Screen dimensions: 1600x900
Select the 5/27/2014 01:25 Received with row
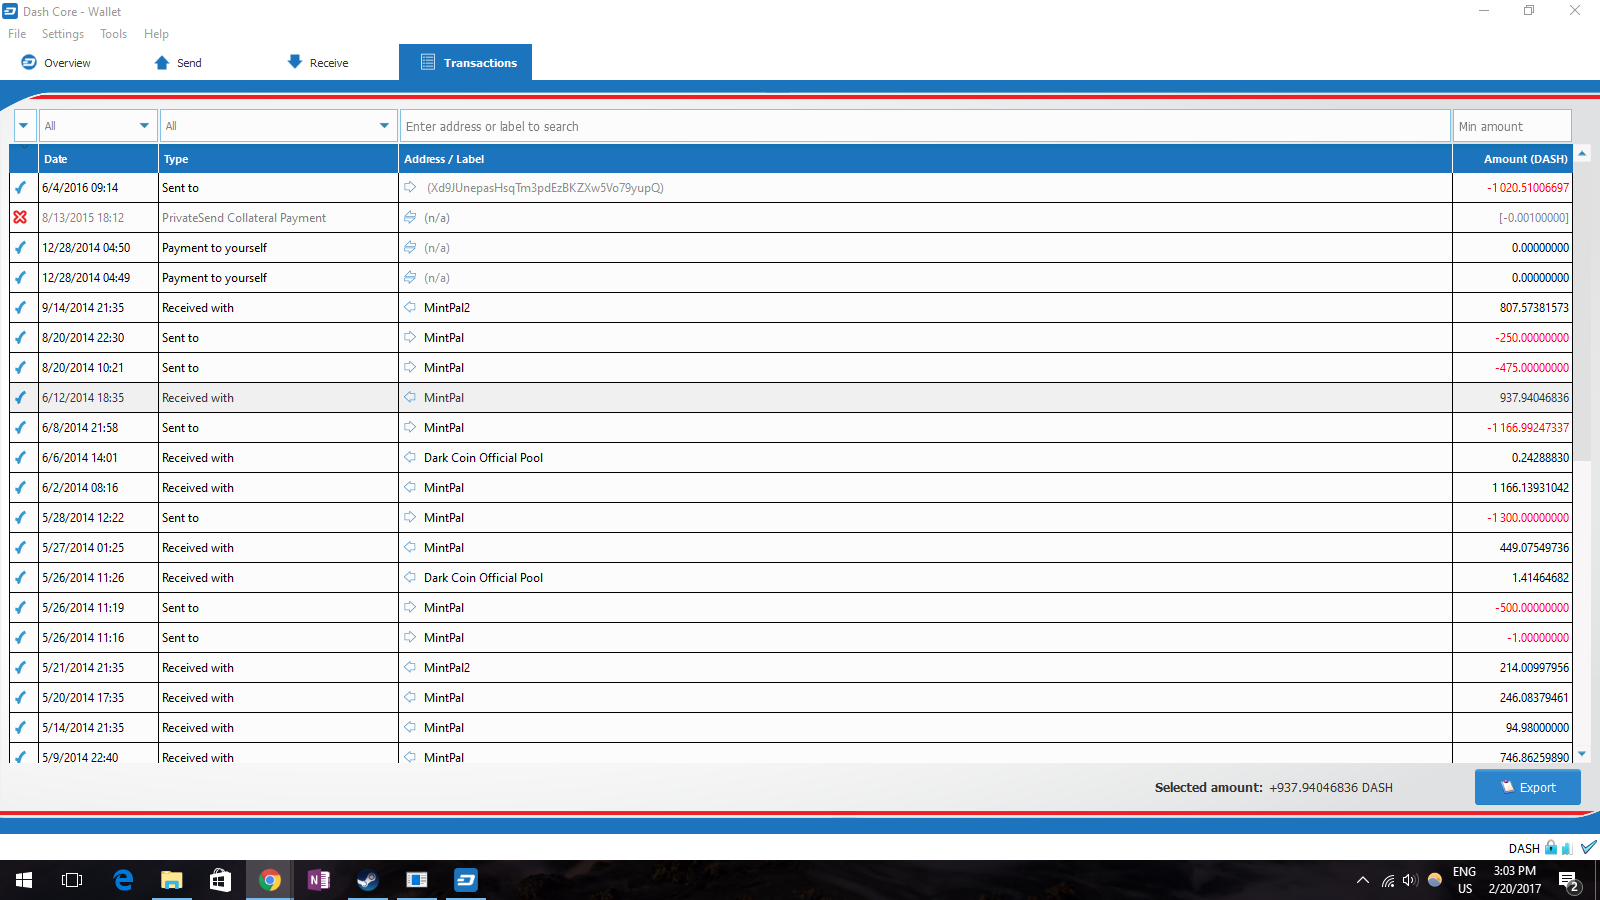point(790,547)
